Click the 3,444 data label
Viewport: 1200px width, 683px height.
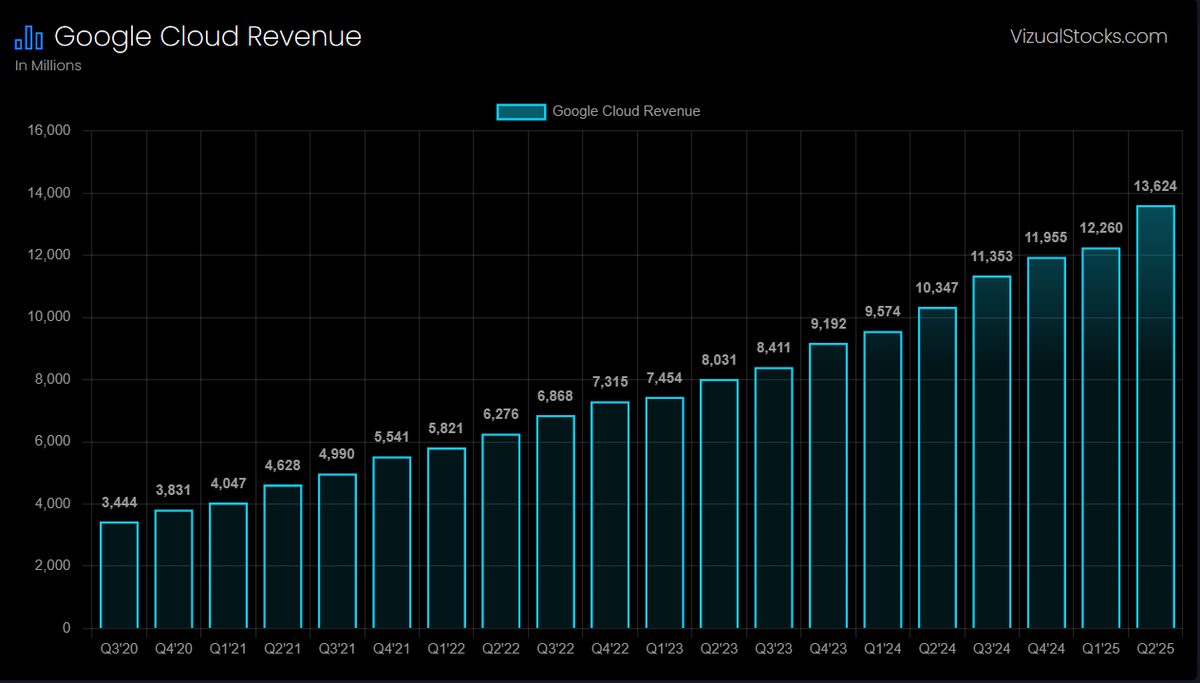point(120,502)
